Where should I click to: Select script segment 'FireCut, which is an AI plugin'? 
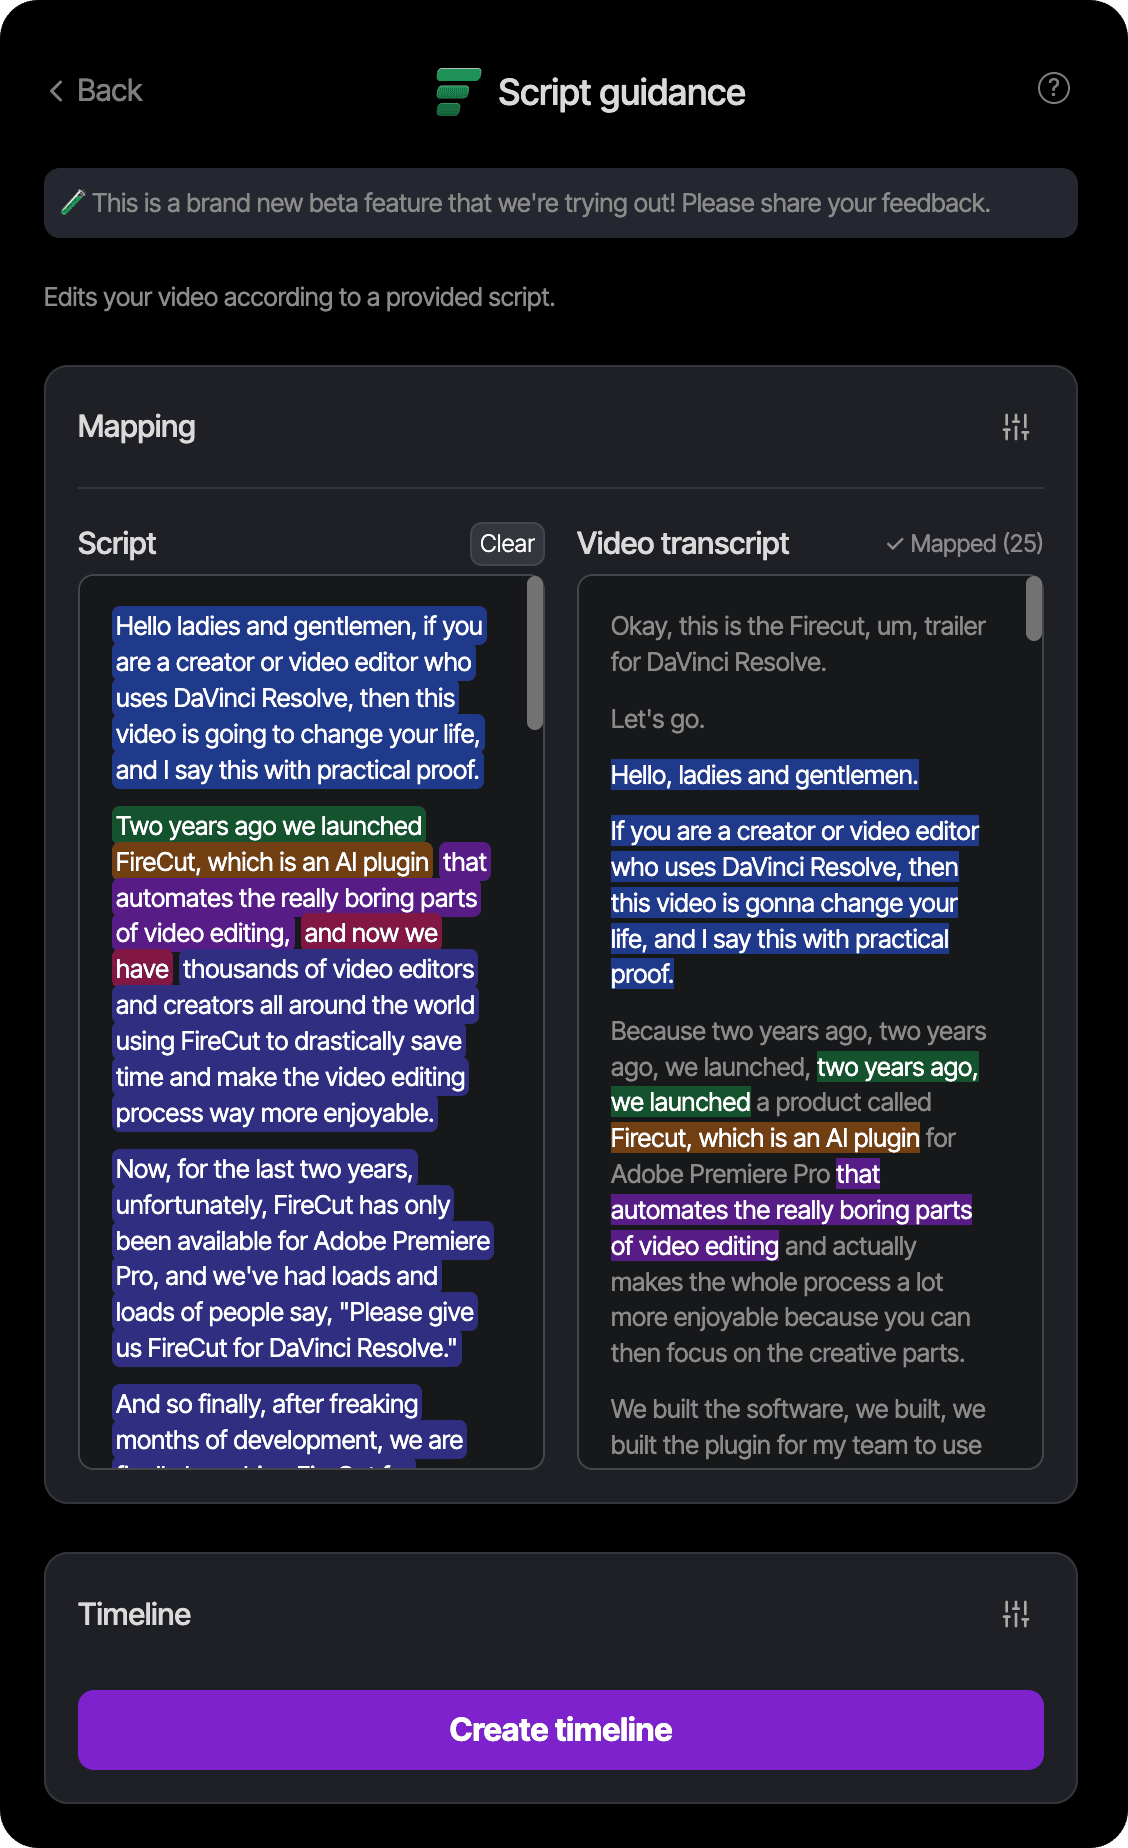point(272,862)
